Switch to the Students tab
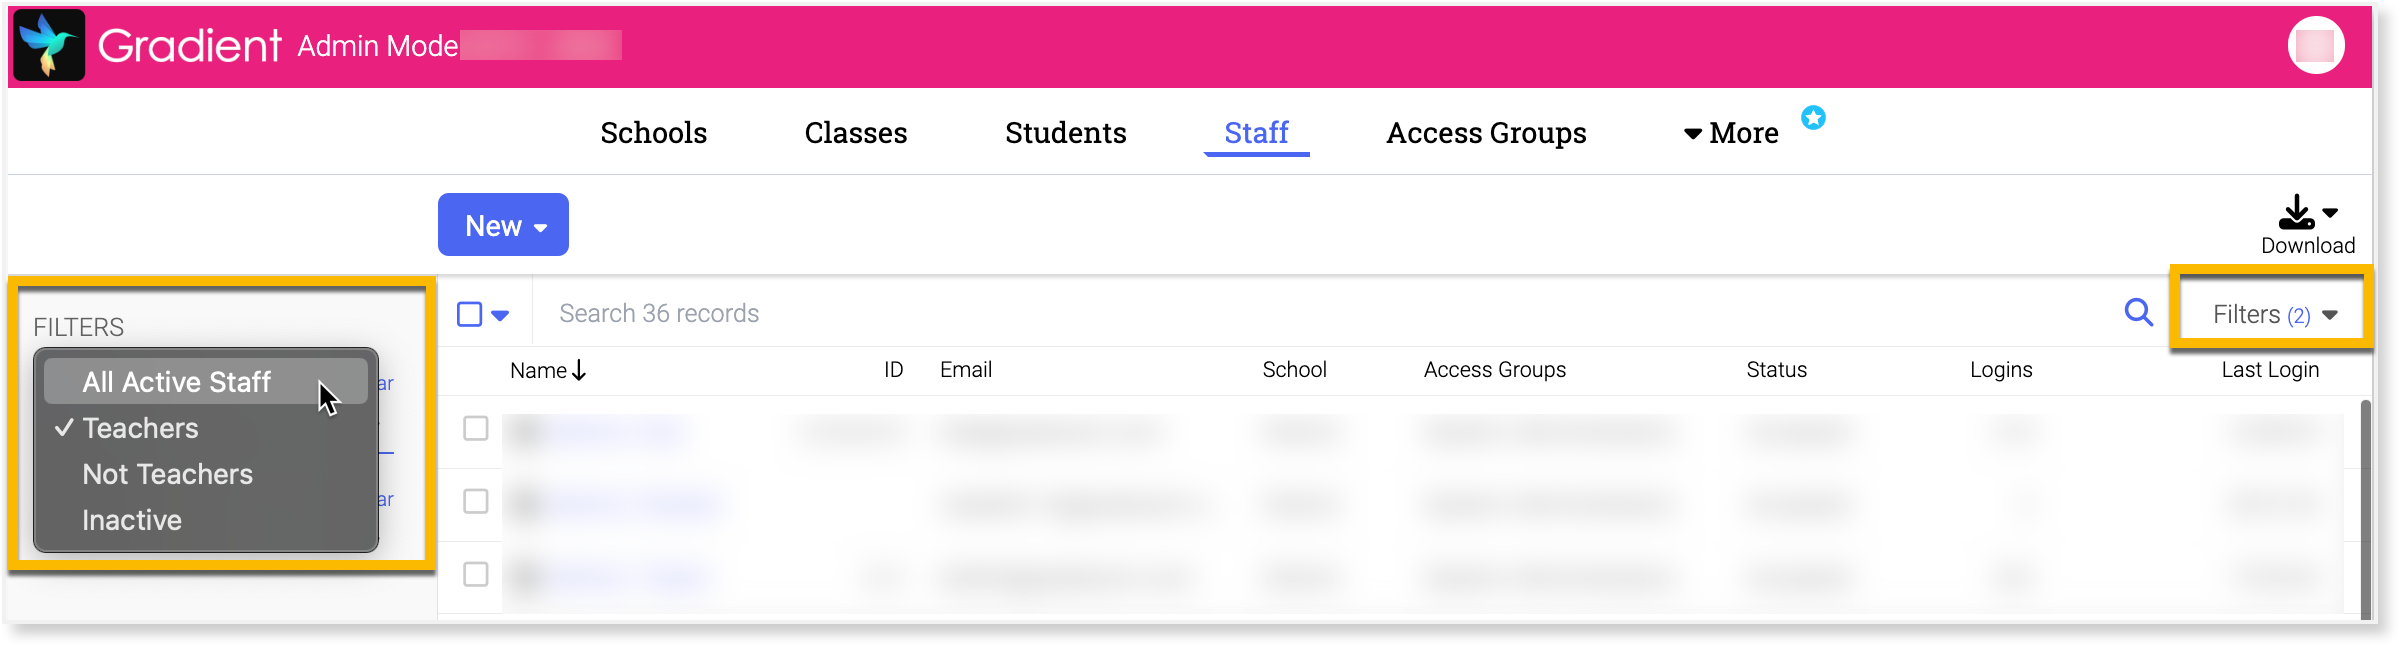The height and width of the screenshot is (646, 2400). [x=1065, y=133]
